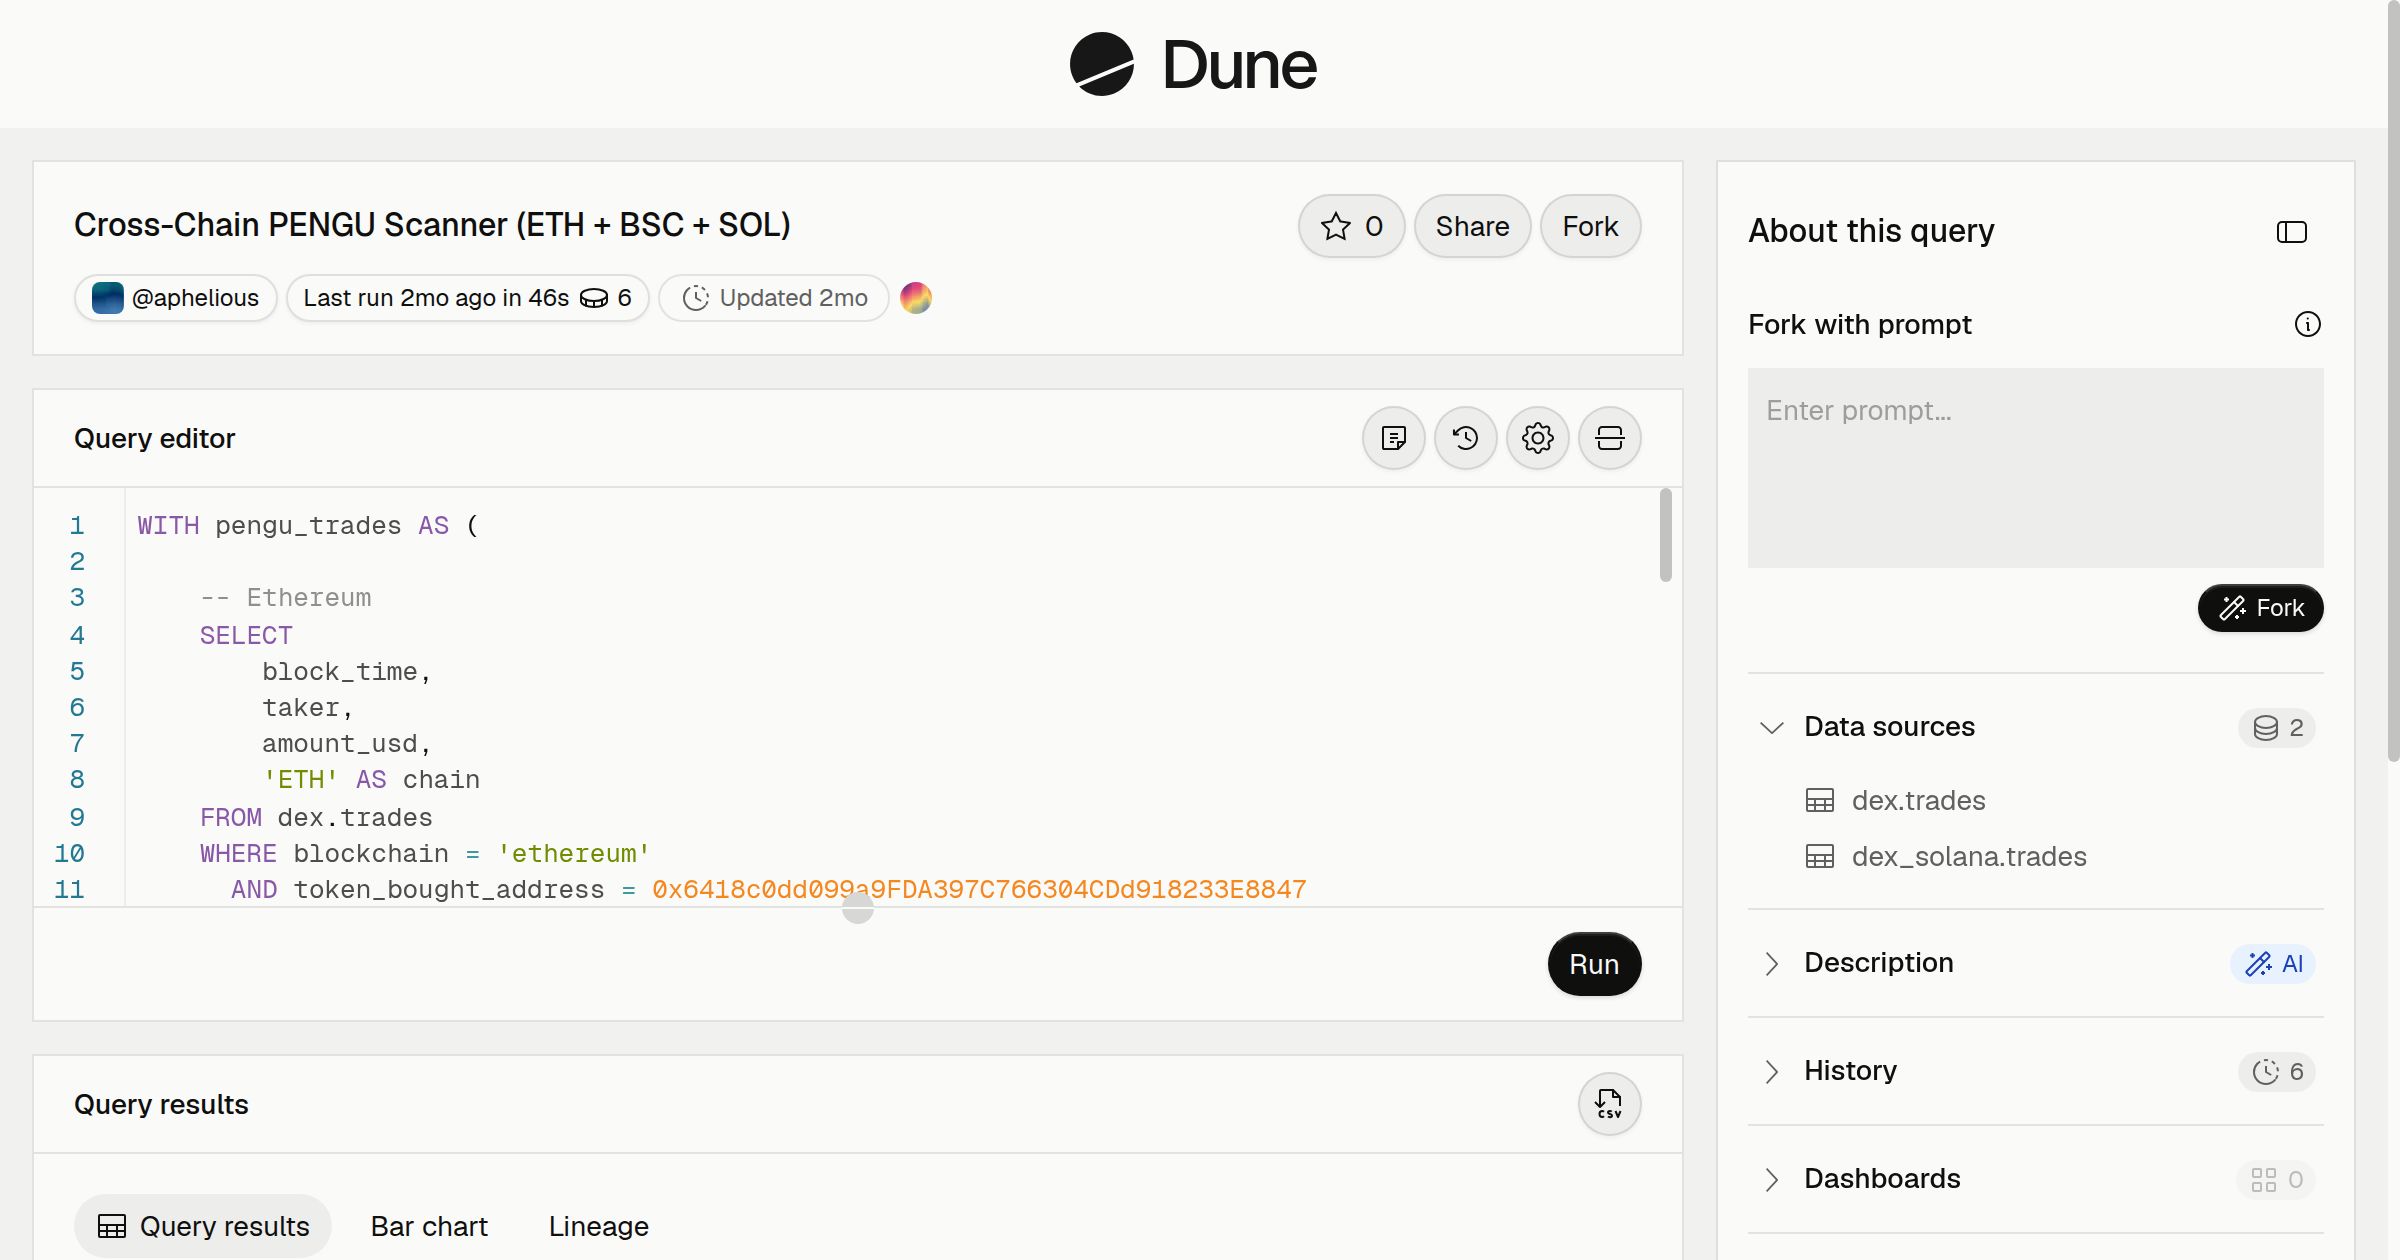
Task: Click the Query results heading
Action: 161,1104
